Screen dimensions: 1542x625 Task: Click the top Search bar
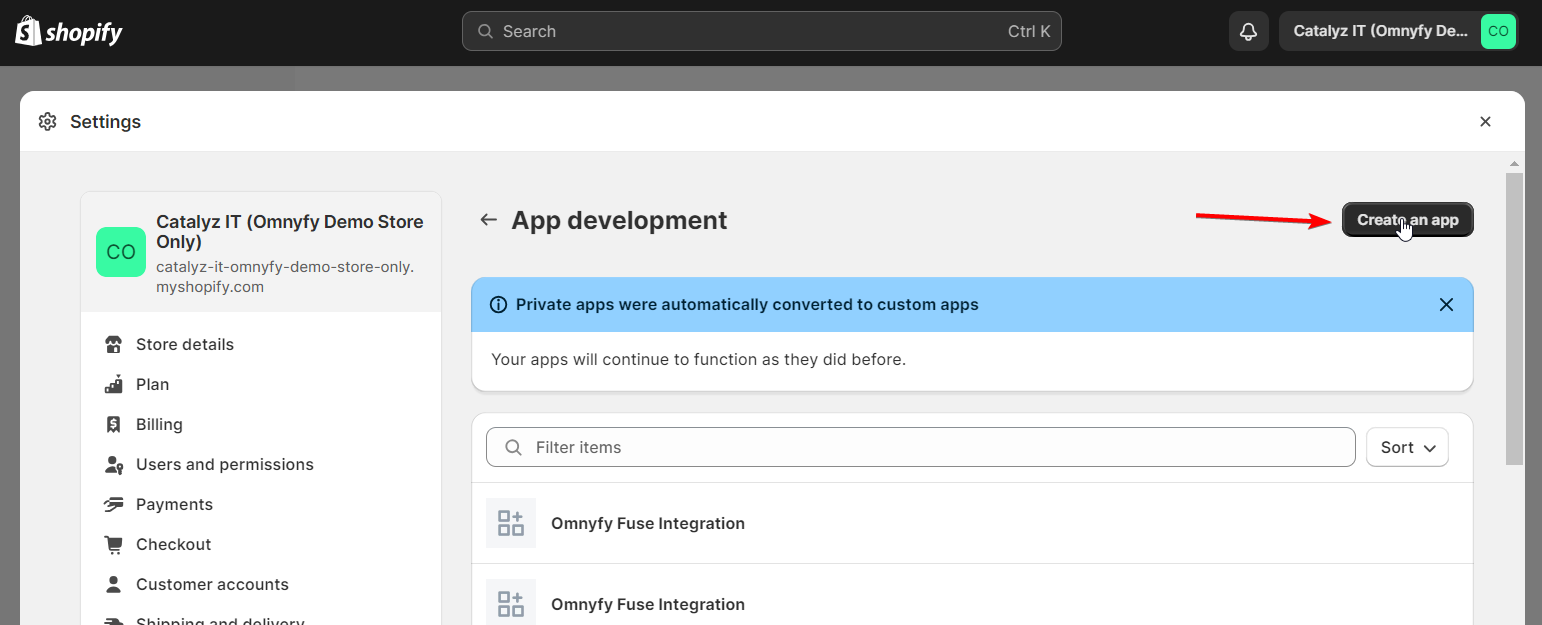(x=761, y=31)
